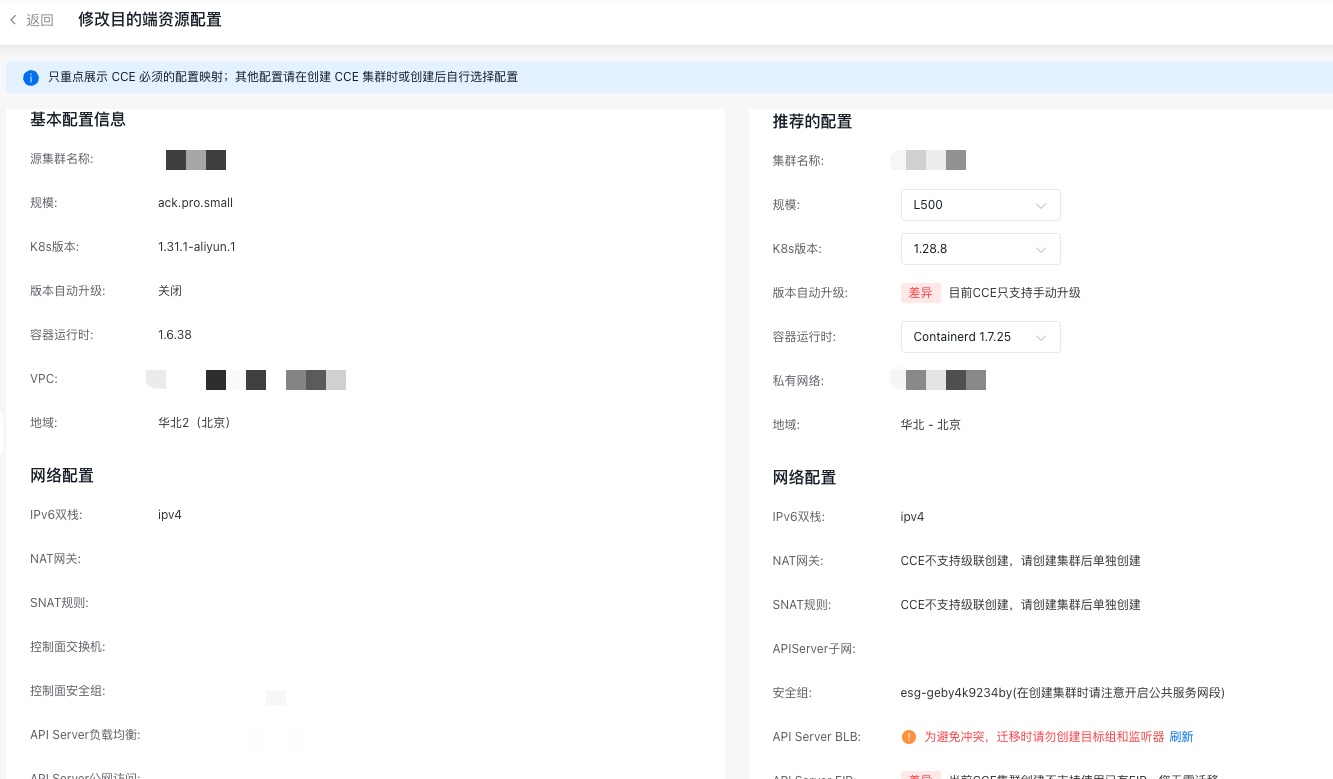1333x779 pixels.
Task: Select the 1.31.1-aliyun.1 version text
Action: 197,247
